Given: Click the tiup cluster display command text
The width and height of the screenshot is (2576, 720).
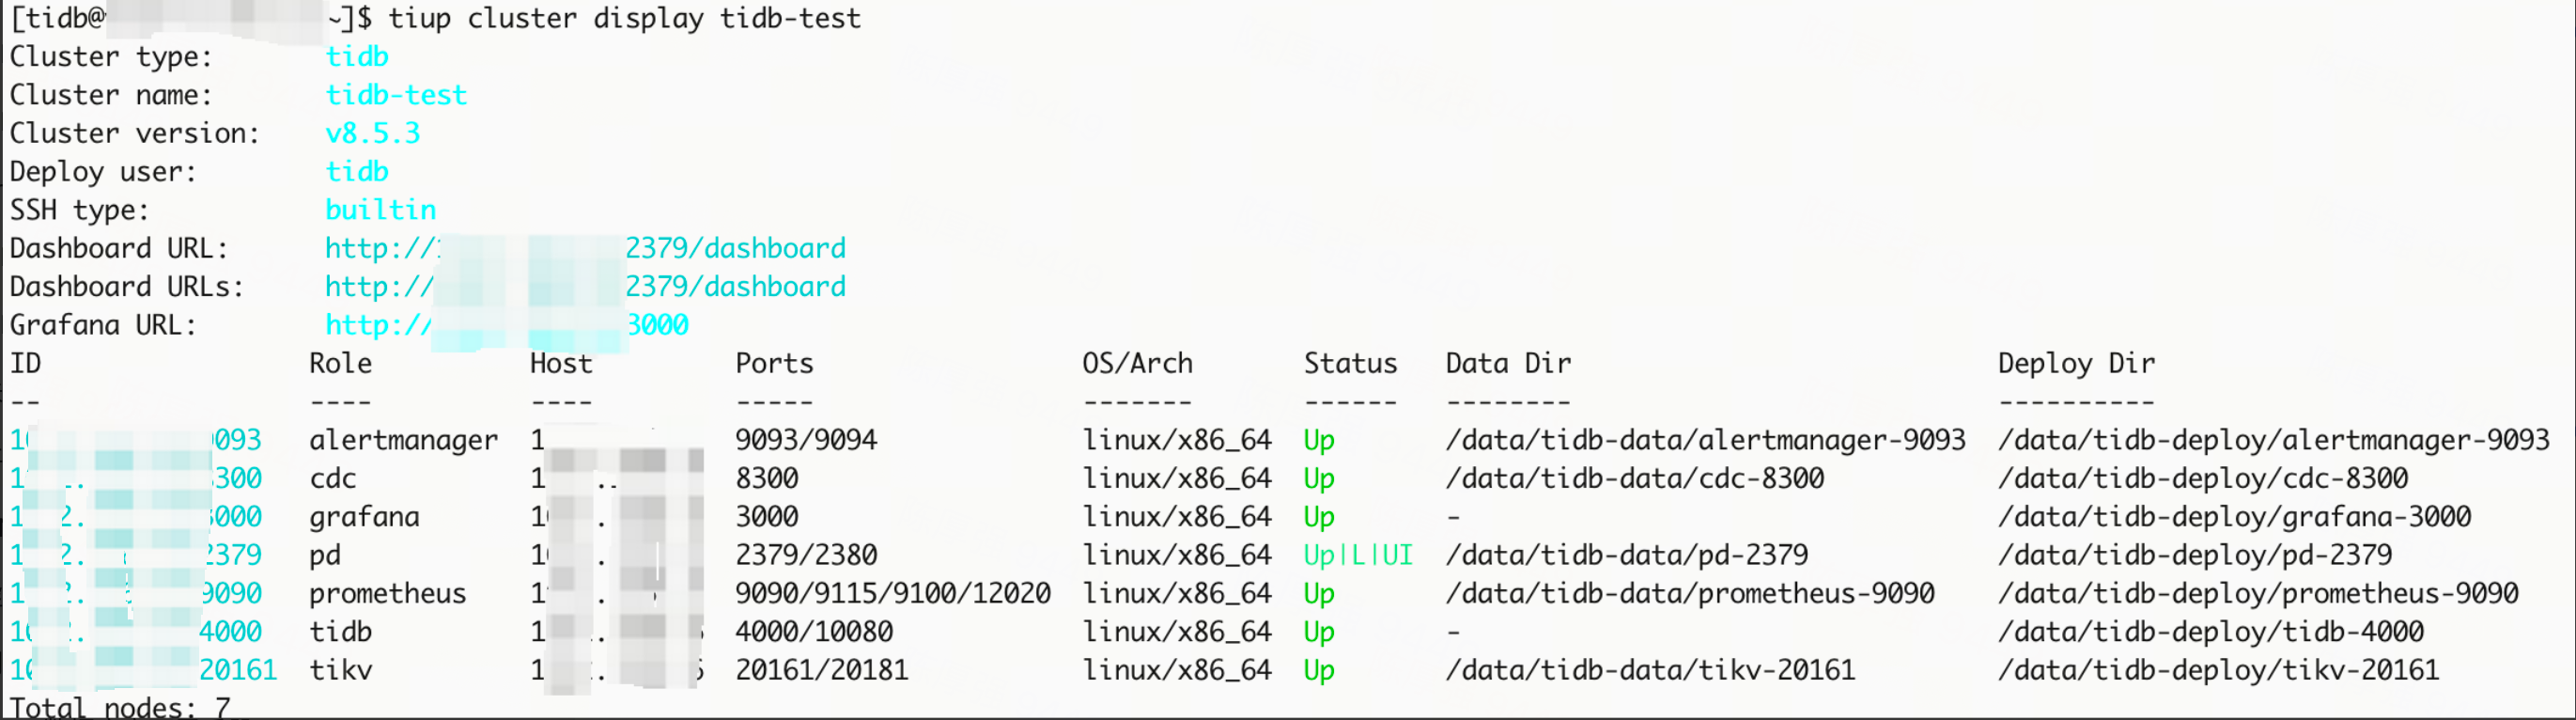Looking at the screenshot, I should (x=624, y=18).
